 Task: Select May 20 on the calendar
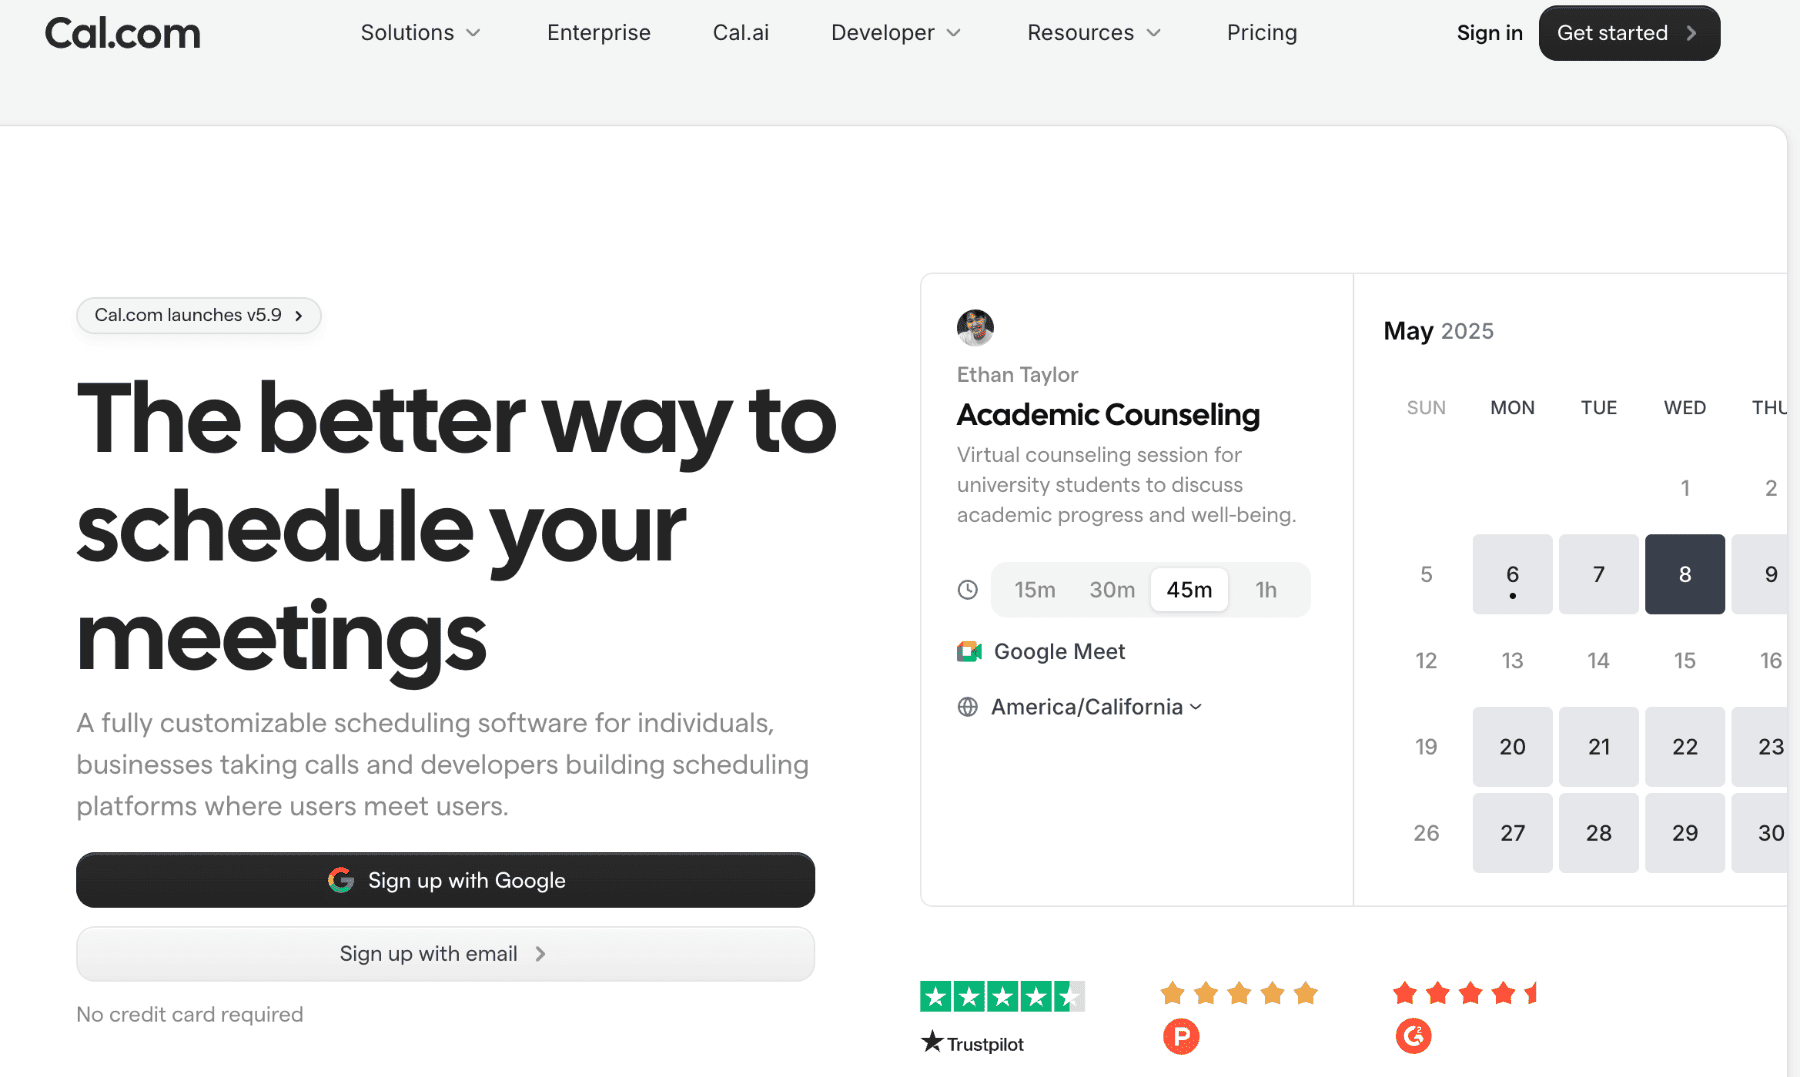[1512, 746]
